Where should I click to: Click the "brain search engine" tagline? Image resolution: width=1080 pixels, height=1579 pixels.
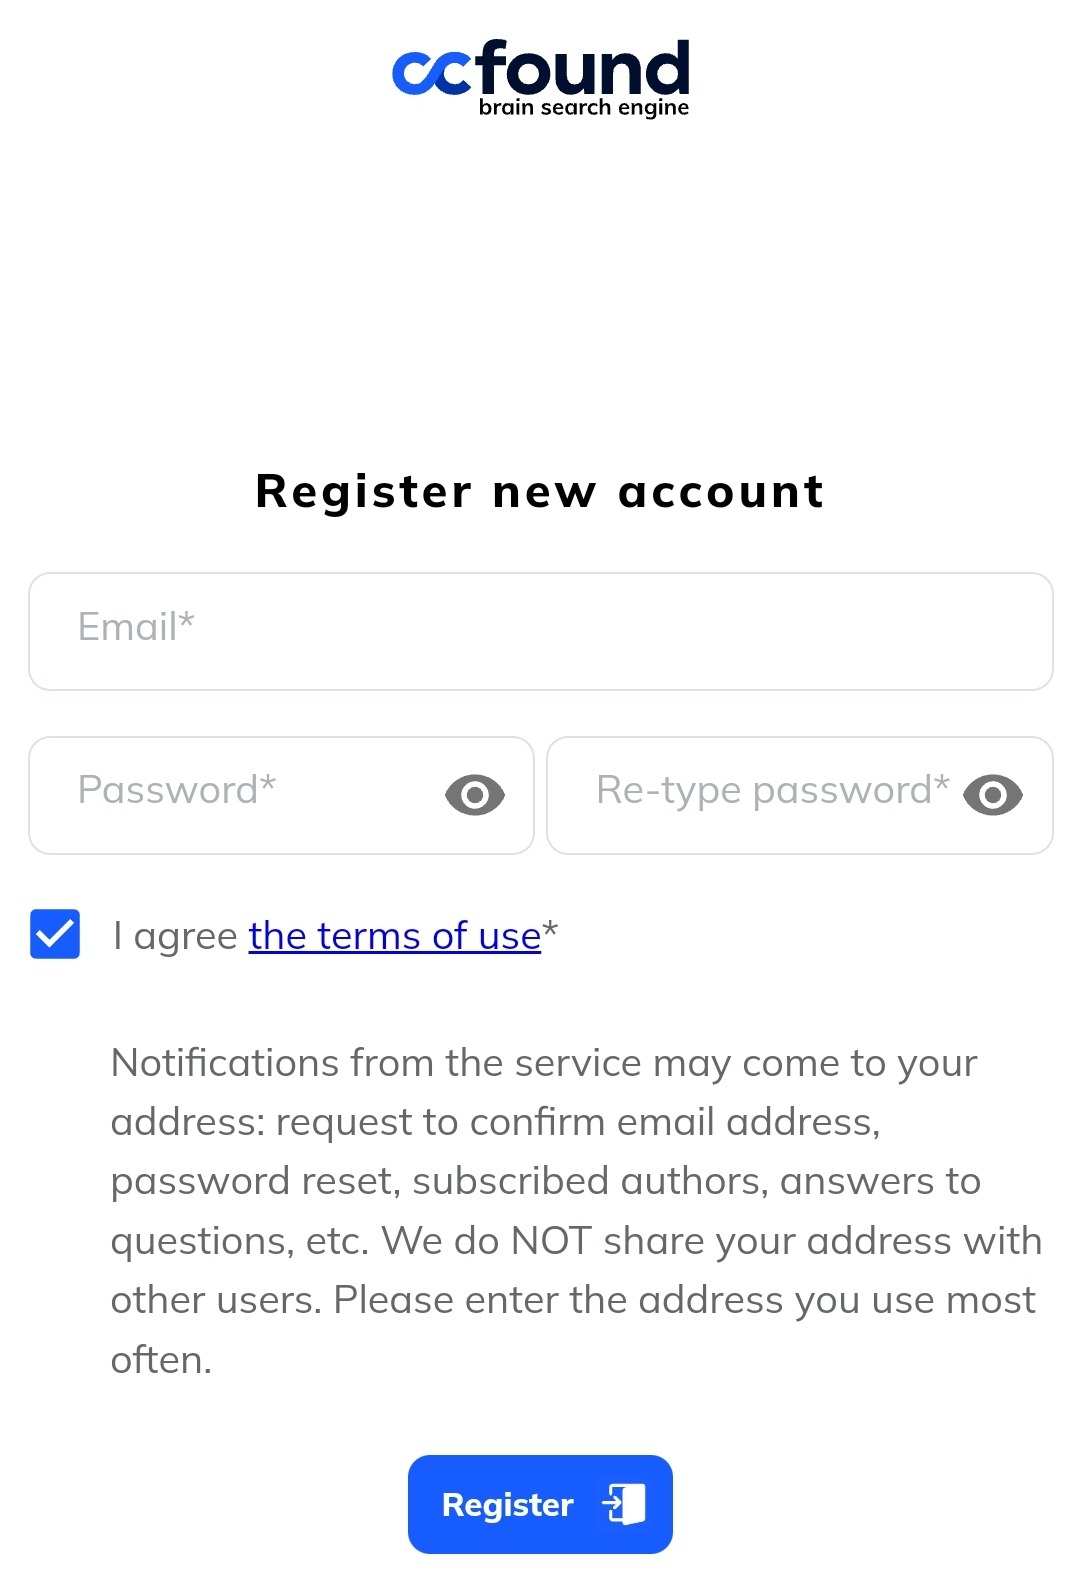tap(584, 108)
